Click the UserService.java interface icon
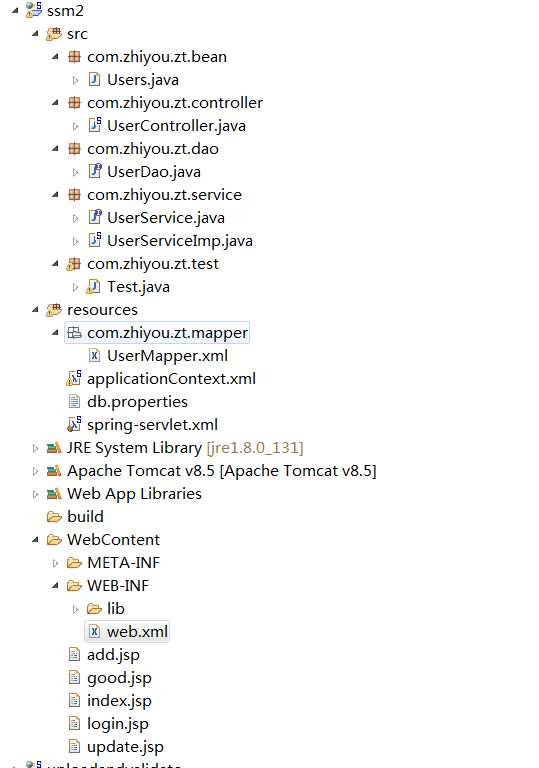Screen dimensions: 539x768 [x=95, y=217]
